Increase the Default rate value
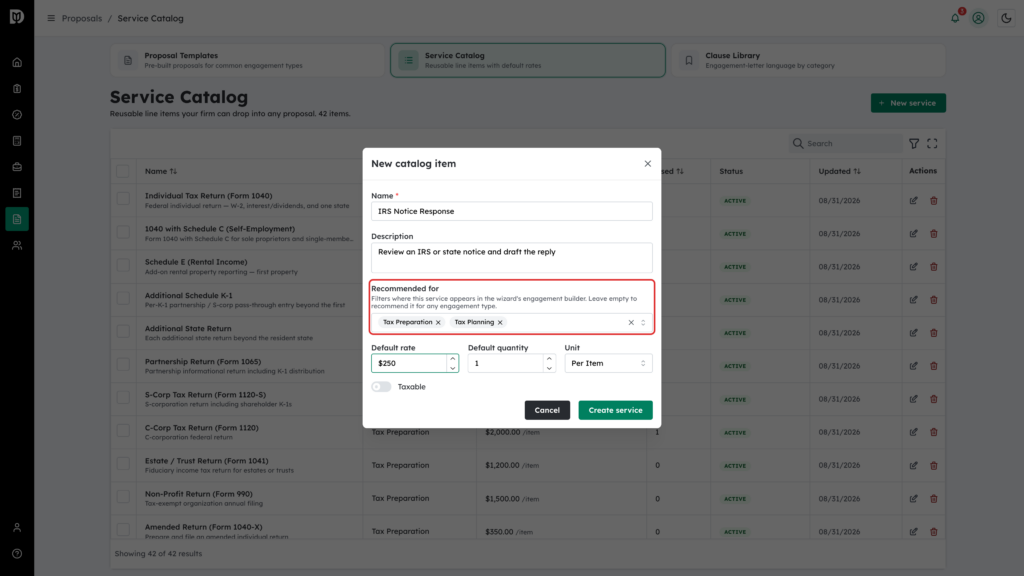 [453, 359]
